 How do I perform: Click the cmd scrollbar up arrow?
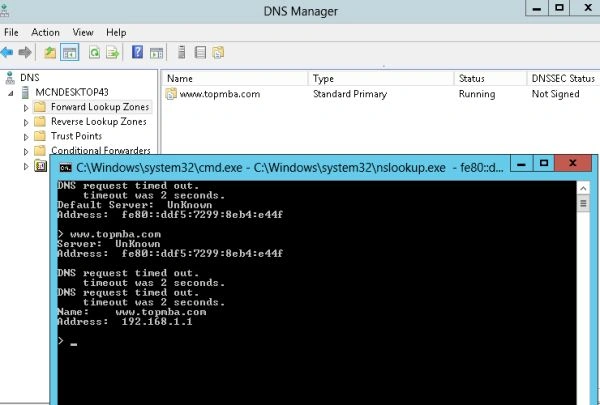(x=583, y=188)
